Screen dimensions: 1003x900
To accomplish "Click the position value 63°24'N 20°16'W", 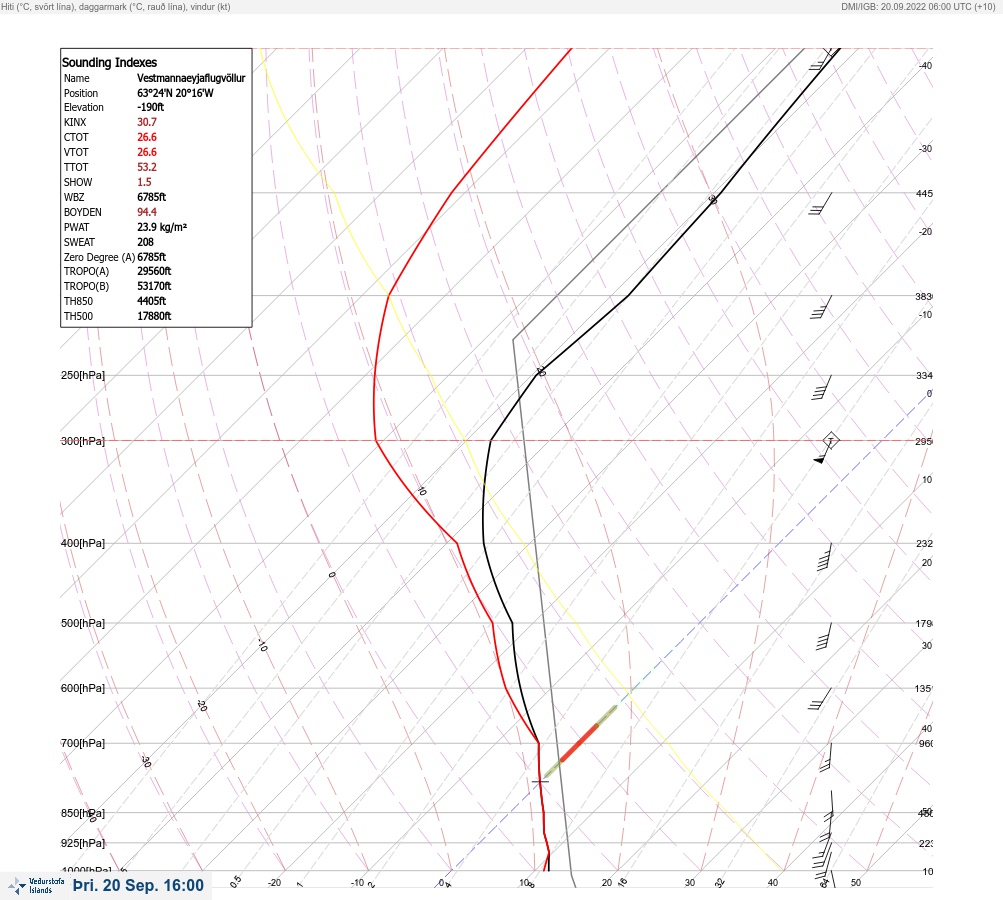I will 175,93.
